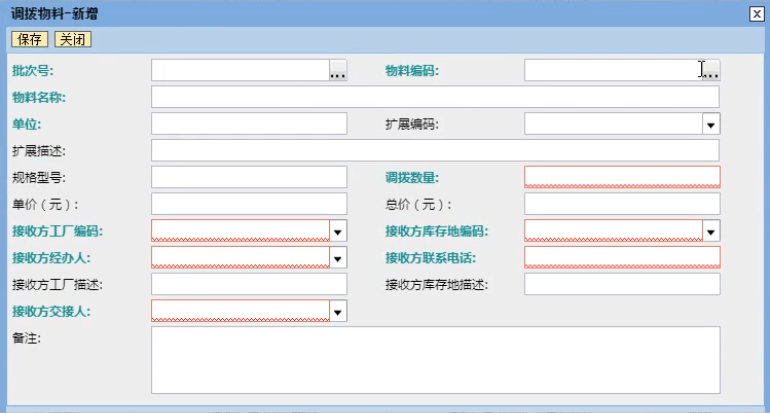The image size is (770, 413).
Task: Click the 关闭 (Close) button
Action: click(72, 40)
